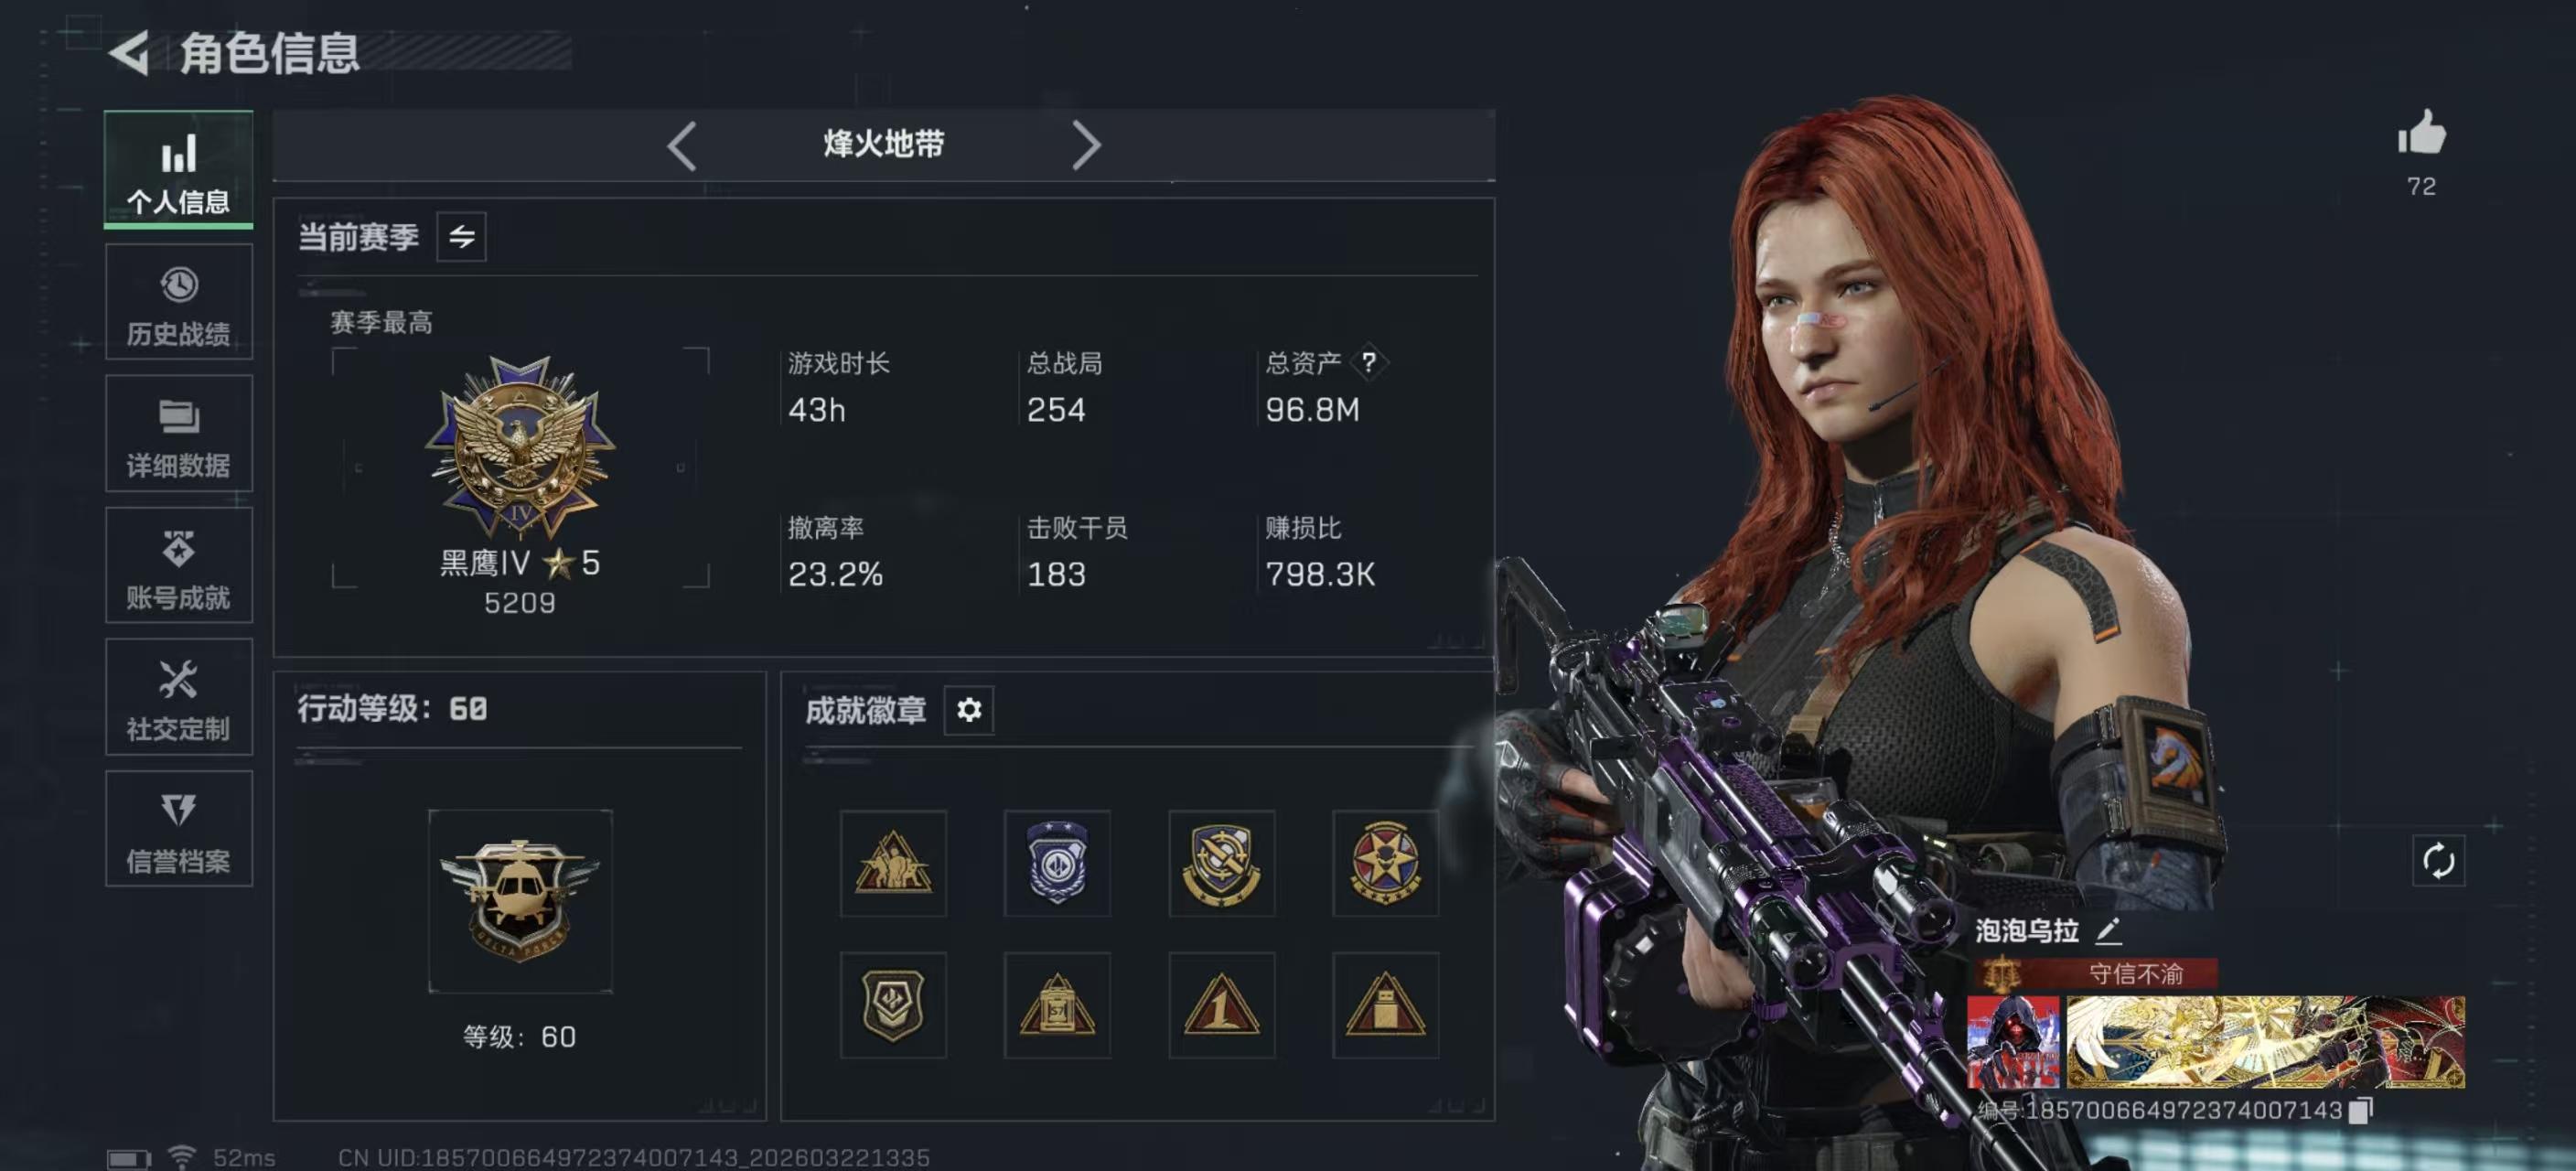
Task: Go to the 账号成就 tab
Action: (x=179, y=565)
